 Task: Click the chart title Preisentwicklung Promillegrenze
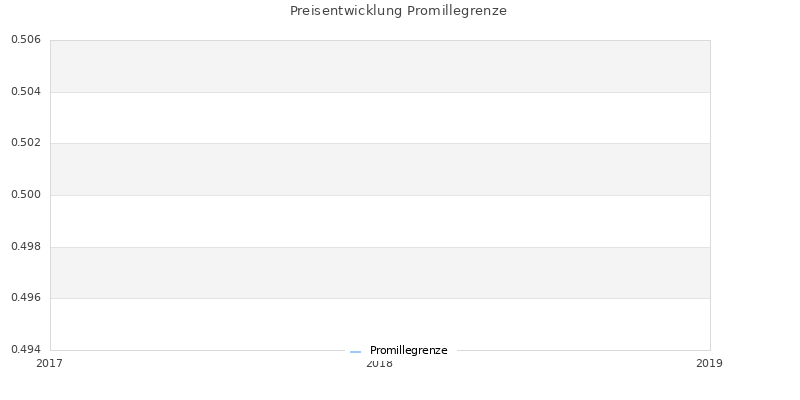(398, 11)
